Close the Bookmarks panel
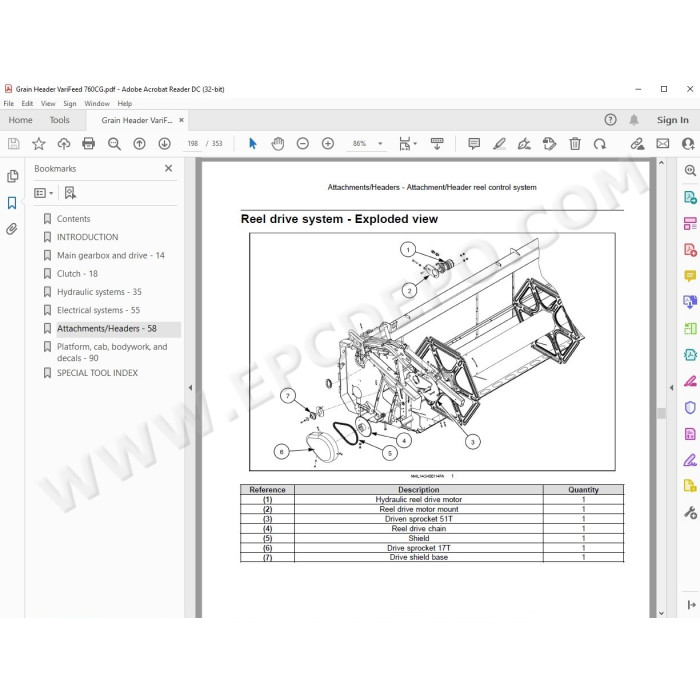Image resolution: width=700 pixels, height=700 pixels. 168,168
